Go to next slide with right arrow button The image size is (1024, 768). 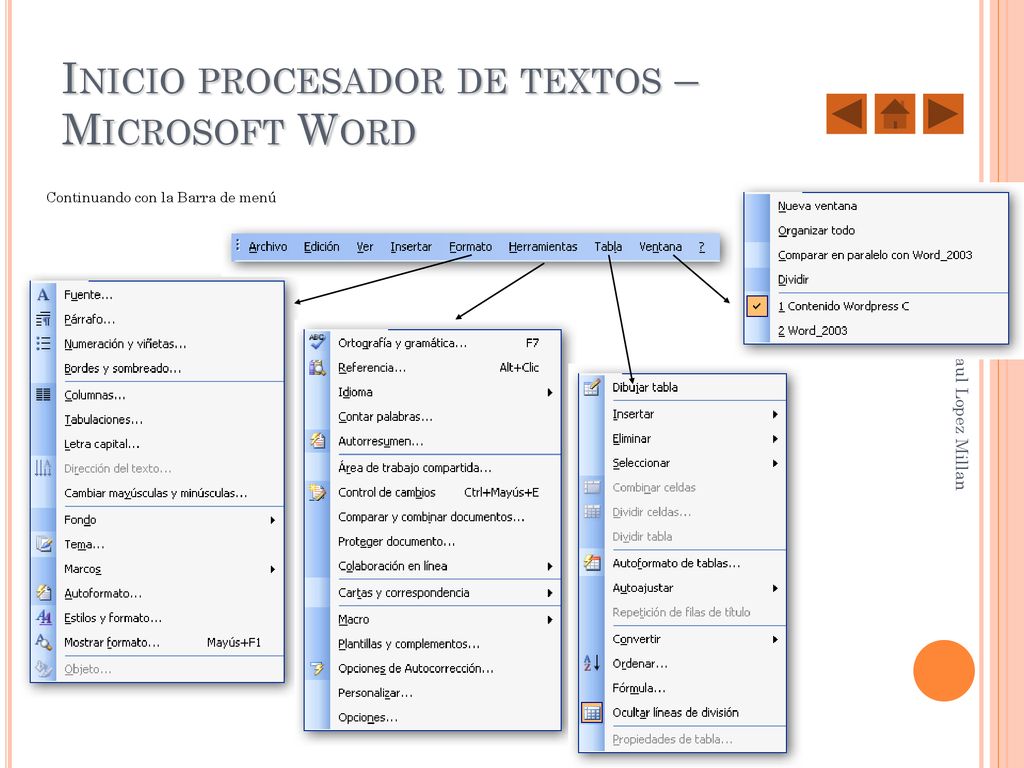pyautogui.click(x=943, y=114)
